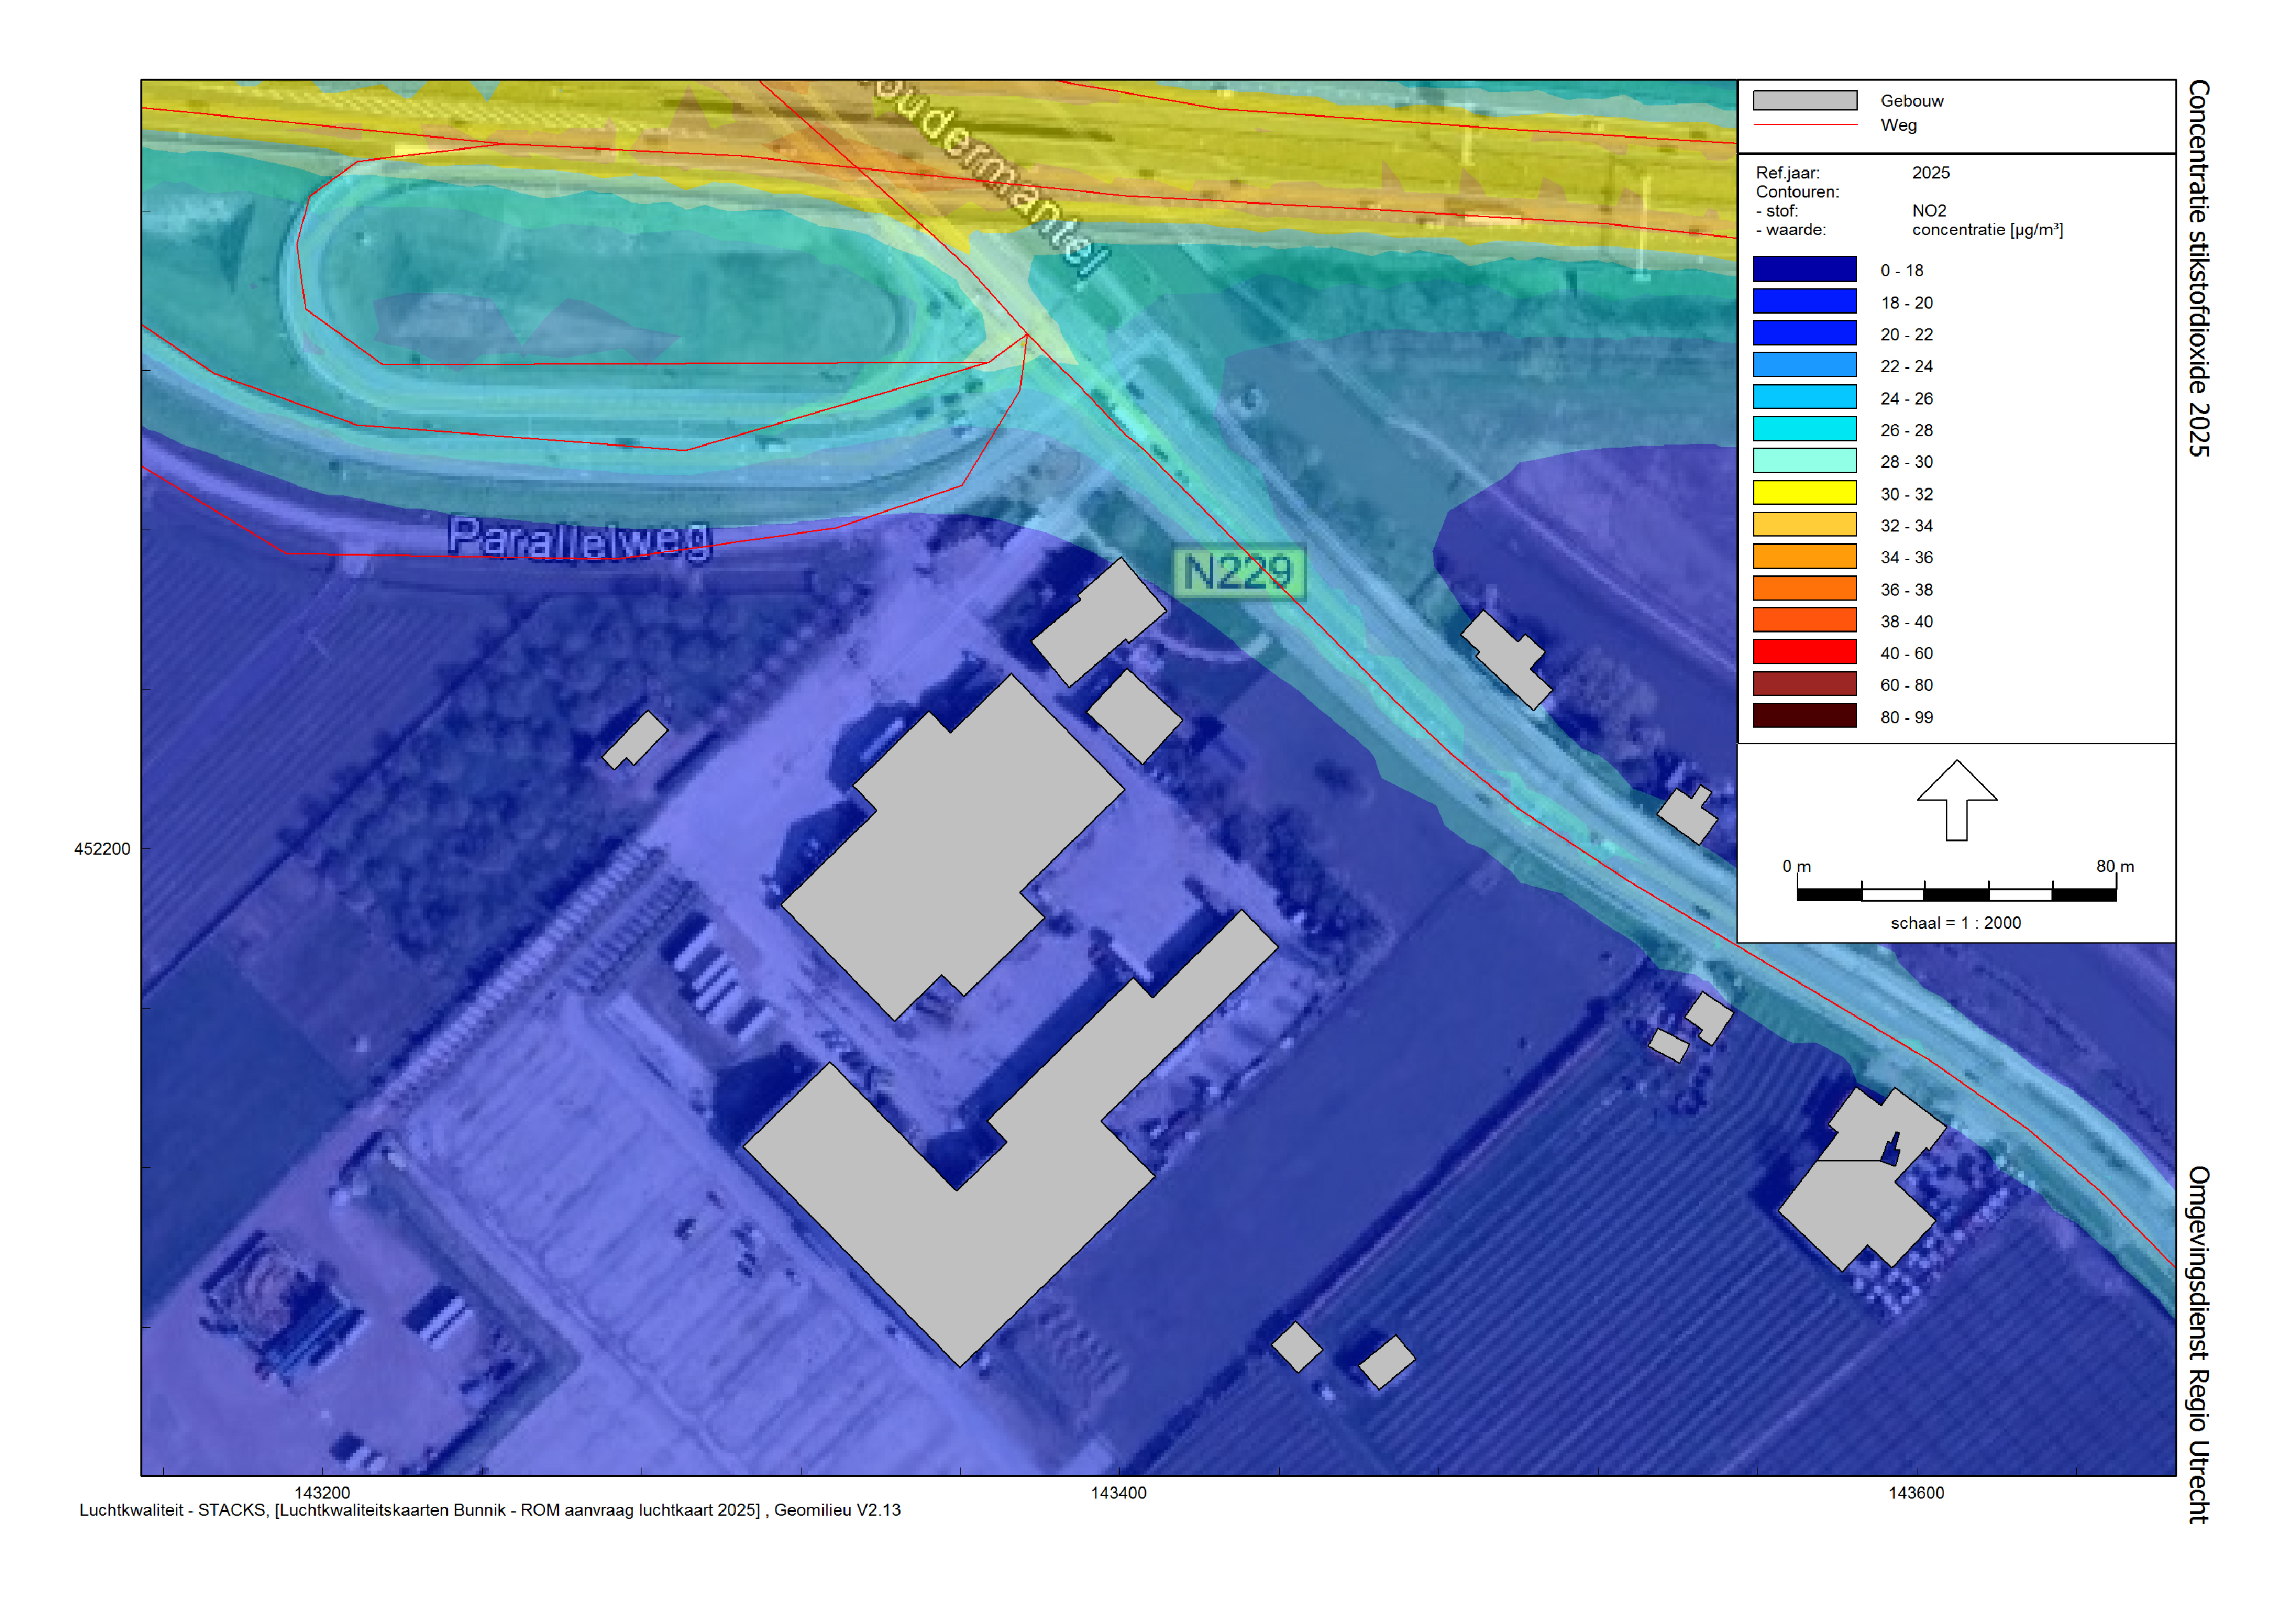Click the 143400 x-axis coordinate label

[1118, 1492]
